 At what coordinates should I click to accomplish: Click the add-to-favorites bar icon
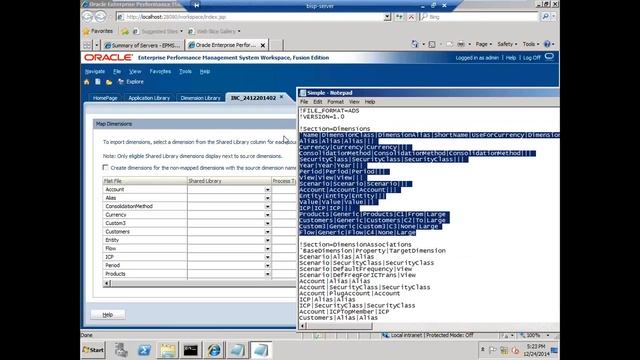[125, 31]
